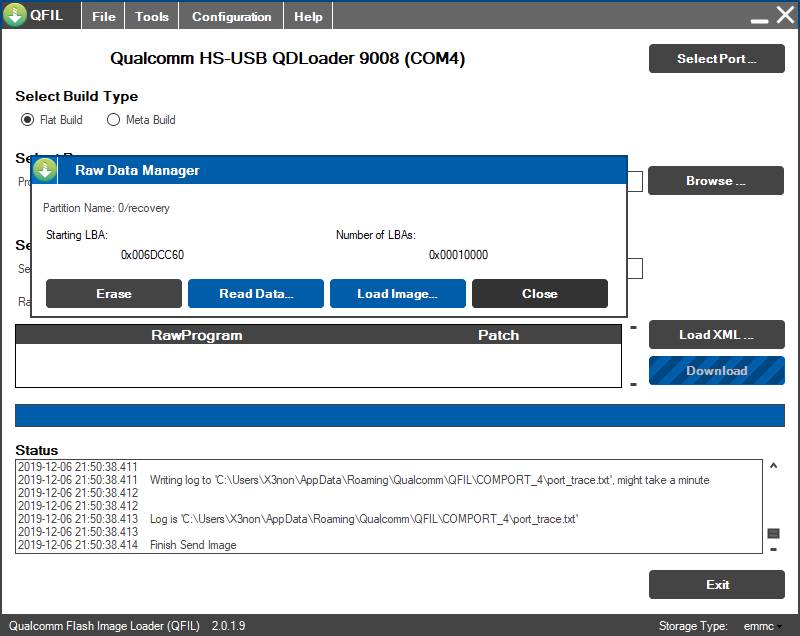Click the Storage Type label
Viewport: 800px width, 636px height.
(693, 626)
